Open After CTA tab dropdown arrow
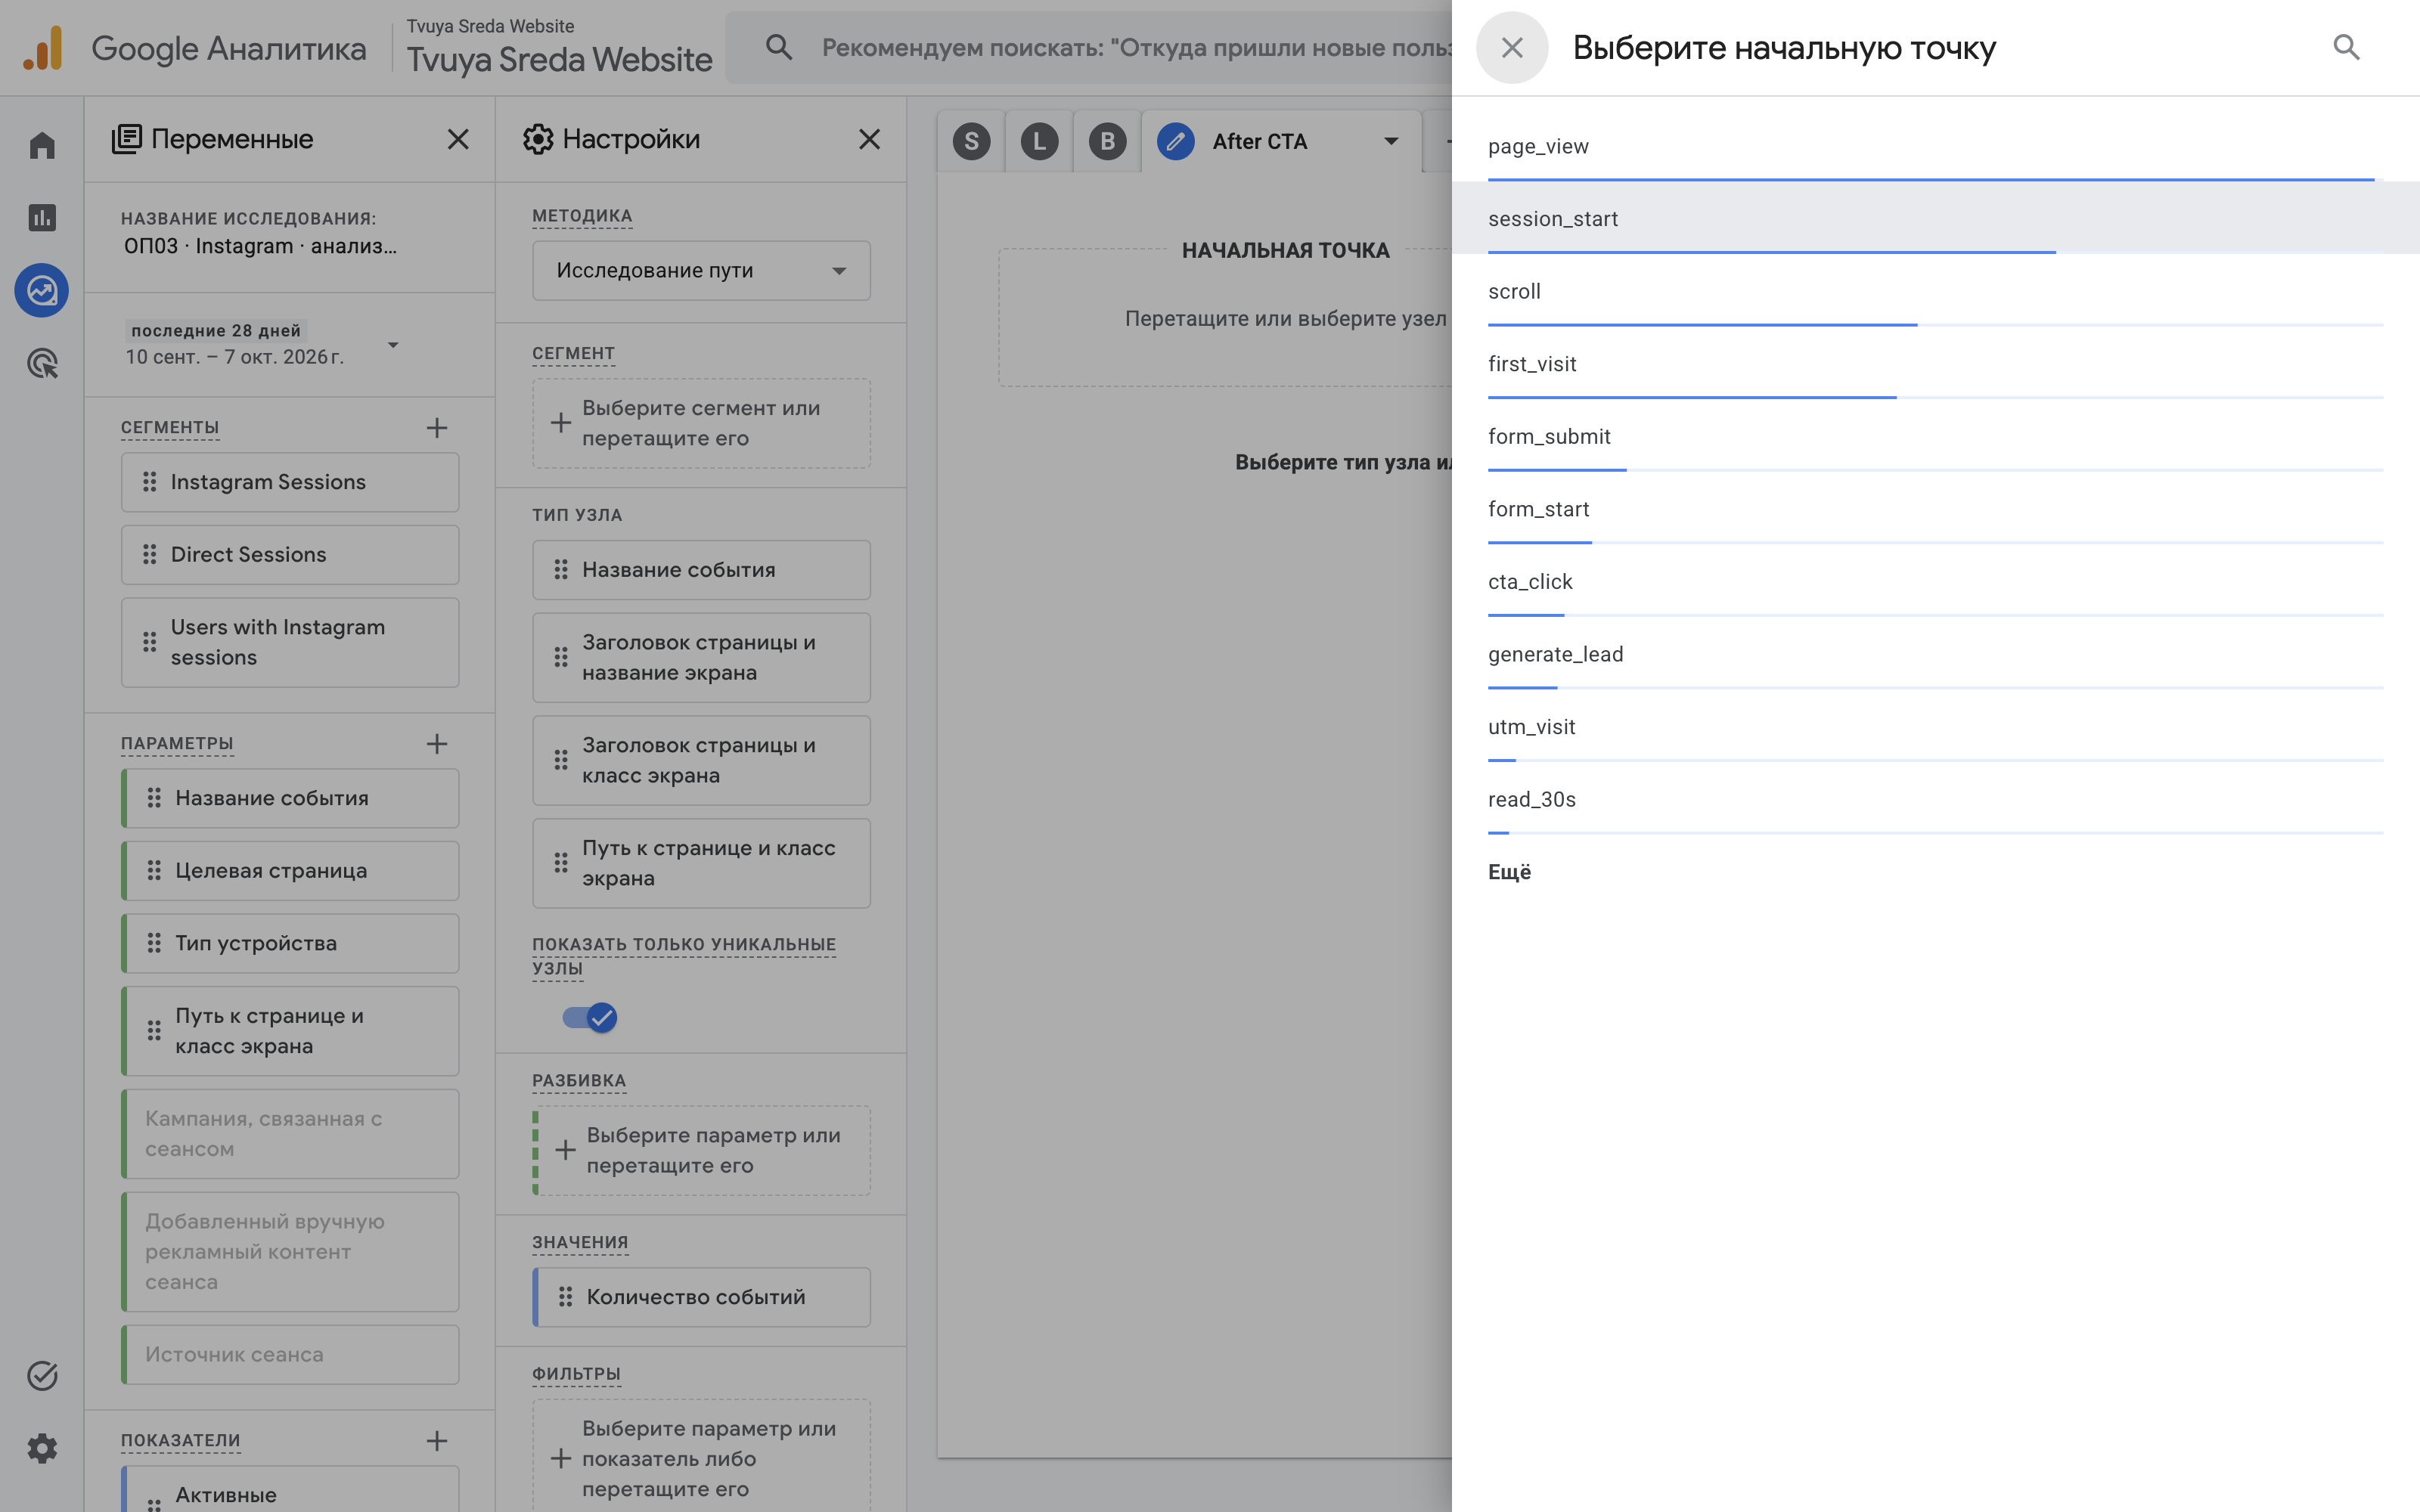Viewport: 2420px width, 1512px height. [1391, 141]
